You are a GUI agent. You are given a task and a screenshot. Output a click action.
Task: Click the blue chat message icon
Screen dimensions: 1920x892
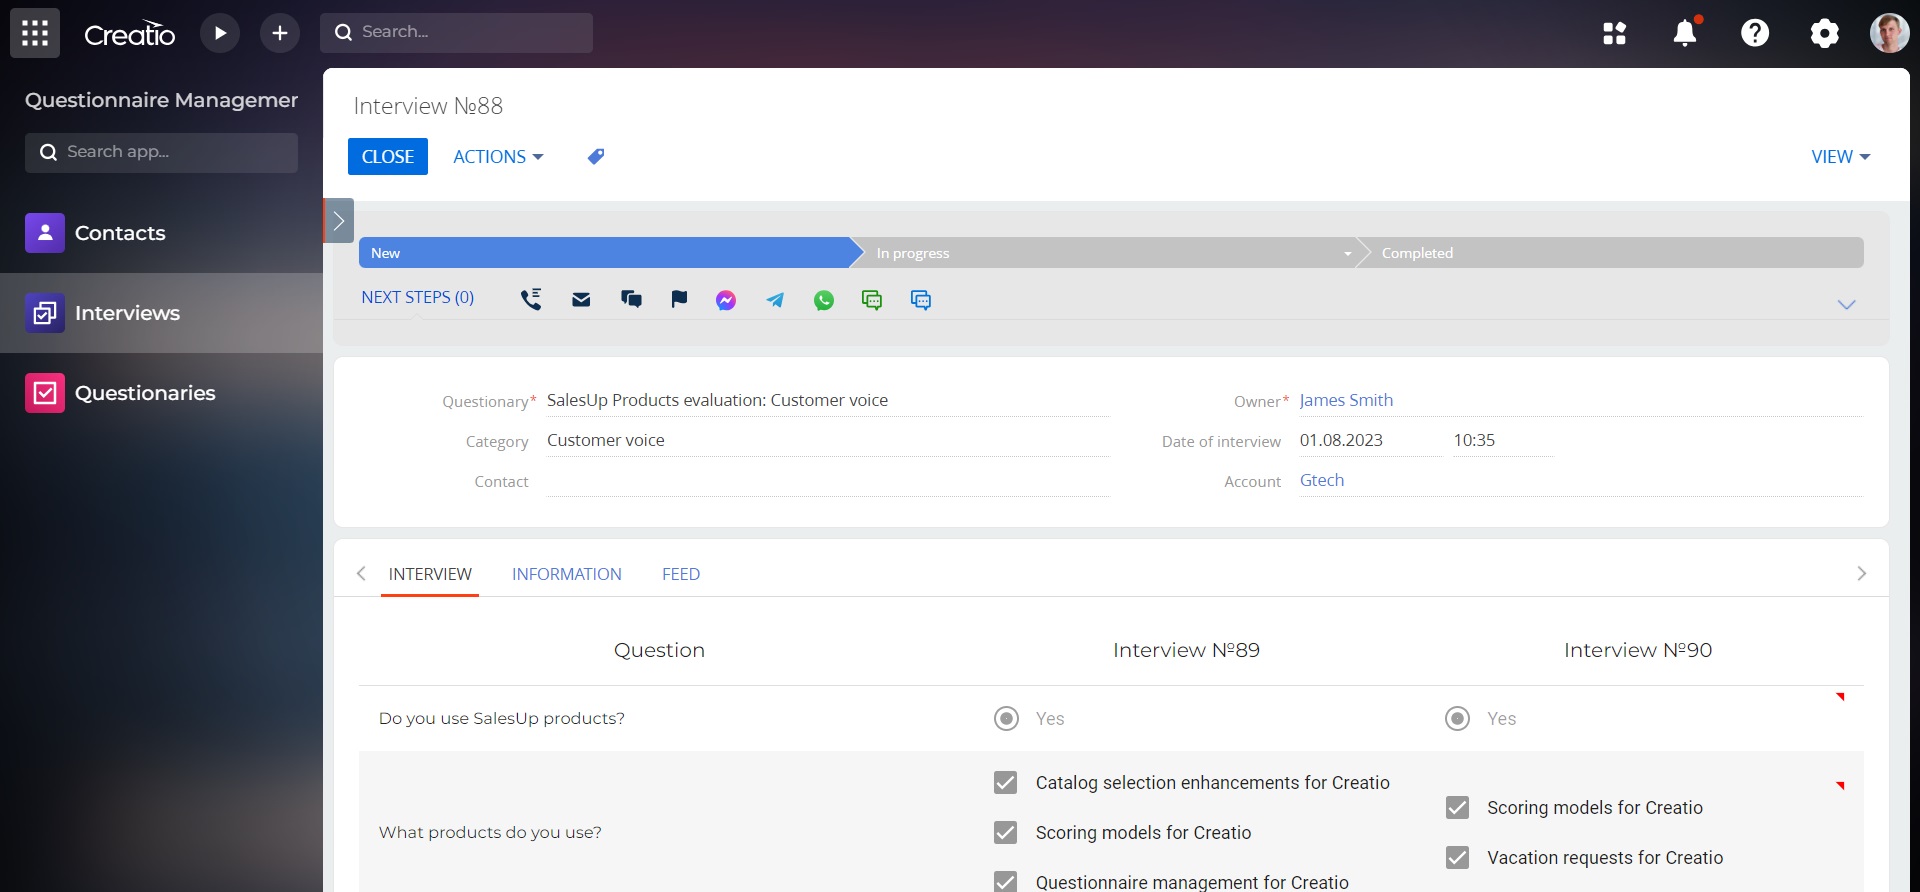pyautogui.click(x=921, y=300)
